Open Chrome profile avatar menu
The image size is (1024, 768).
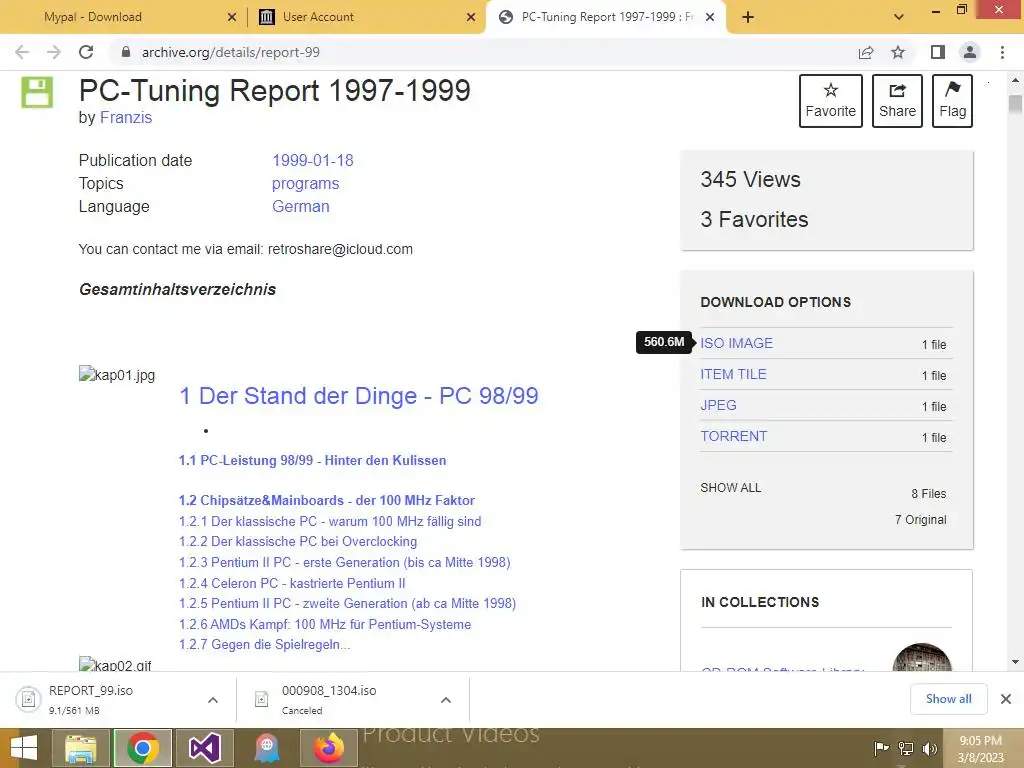coord(970,52)
